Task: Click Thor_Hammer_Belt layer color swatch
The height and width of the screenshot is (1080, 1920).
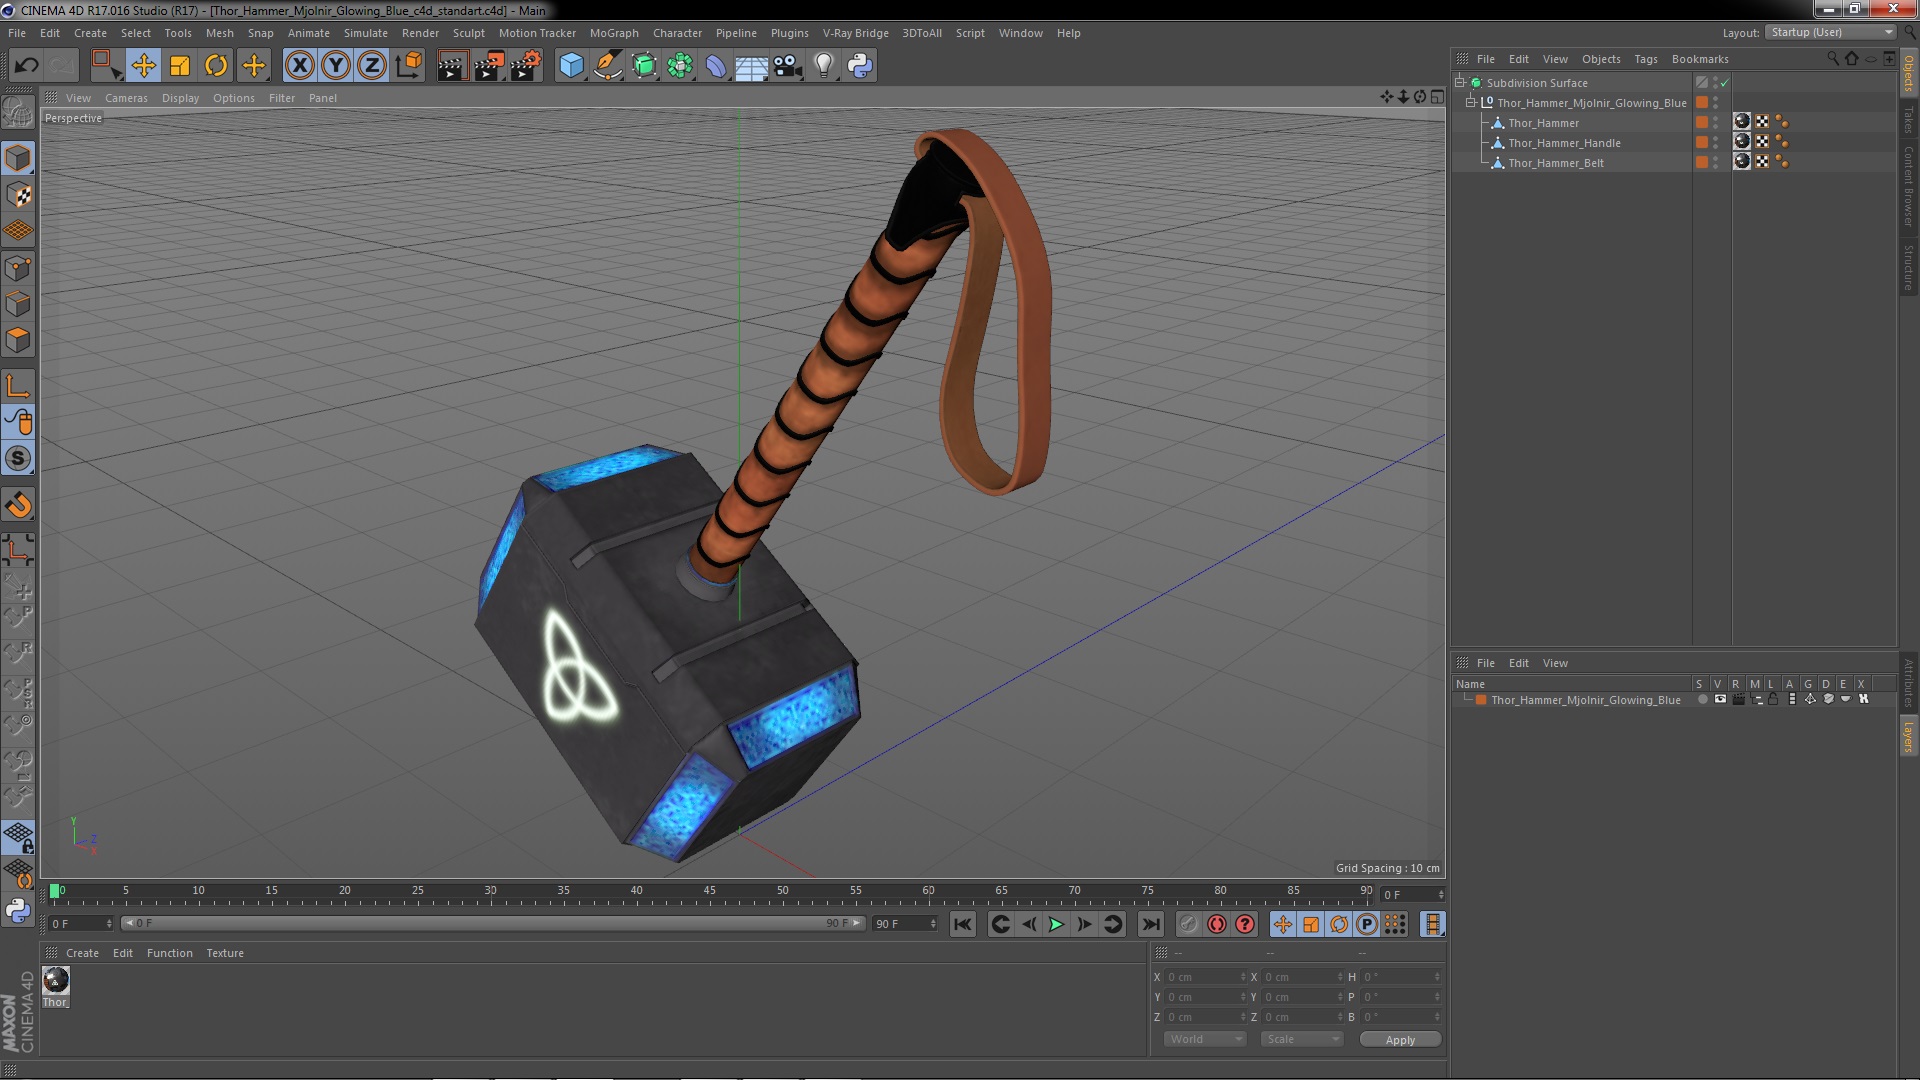Action: (1702, 162)
